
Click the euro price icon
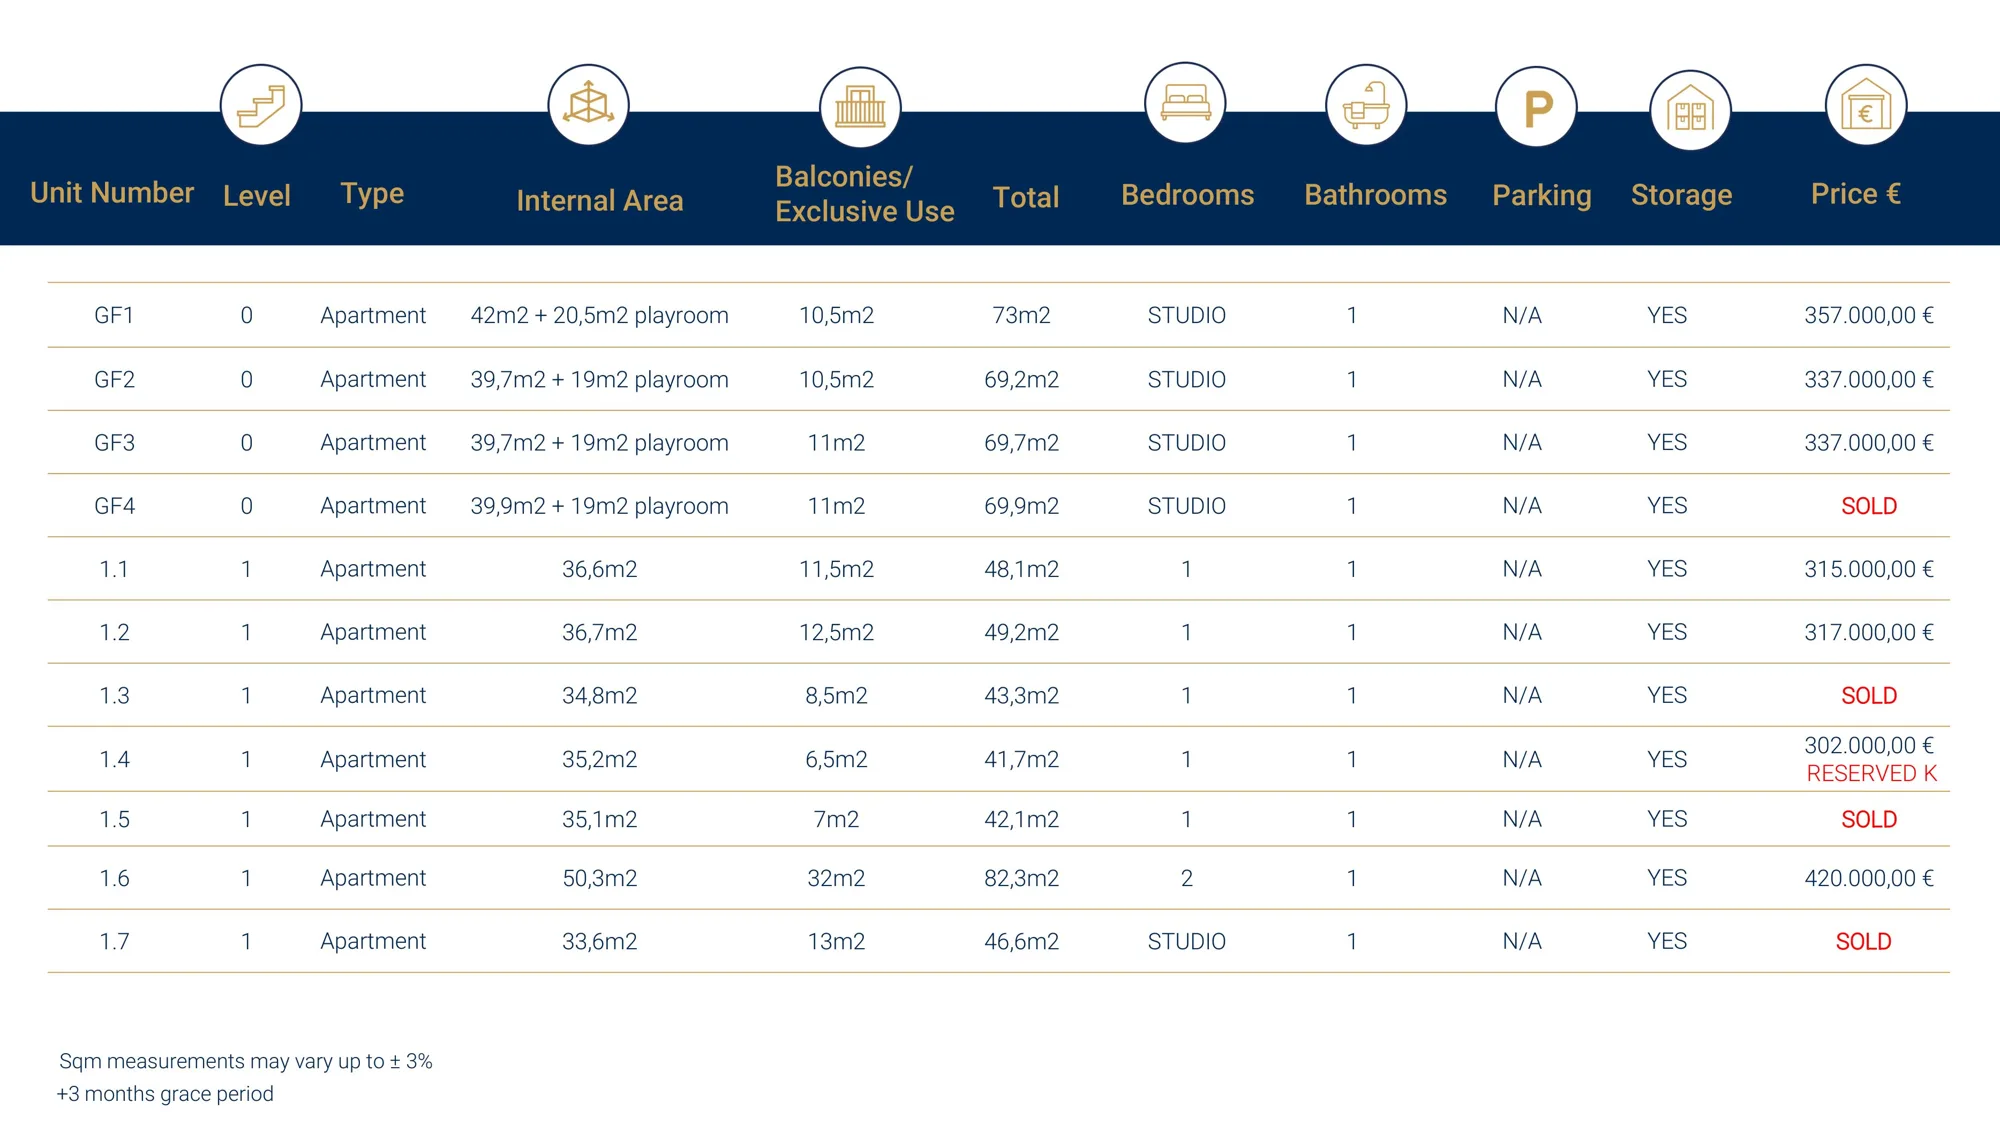pos(1866,105)
